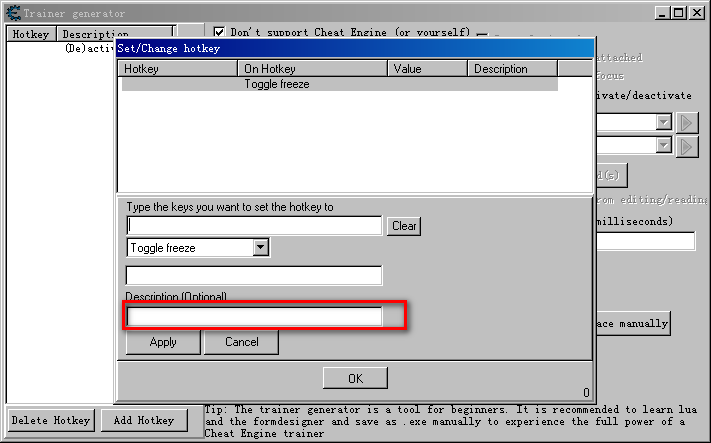Screen dimensions: 711x443
Task: Click the Apply button
Action: pos(163,342)
